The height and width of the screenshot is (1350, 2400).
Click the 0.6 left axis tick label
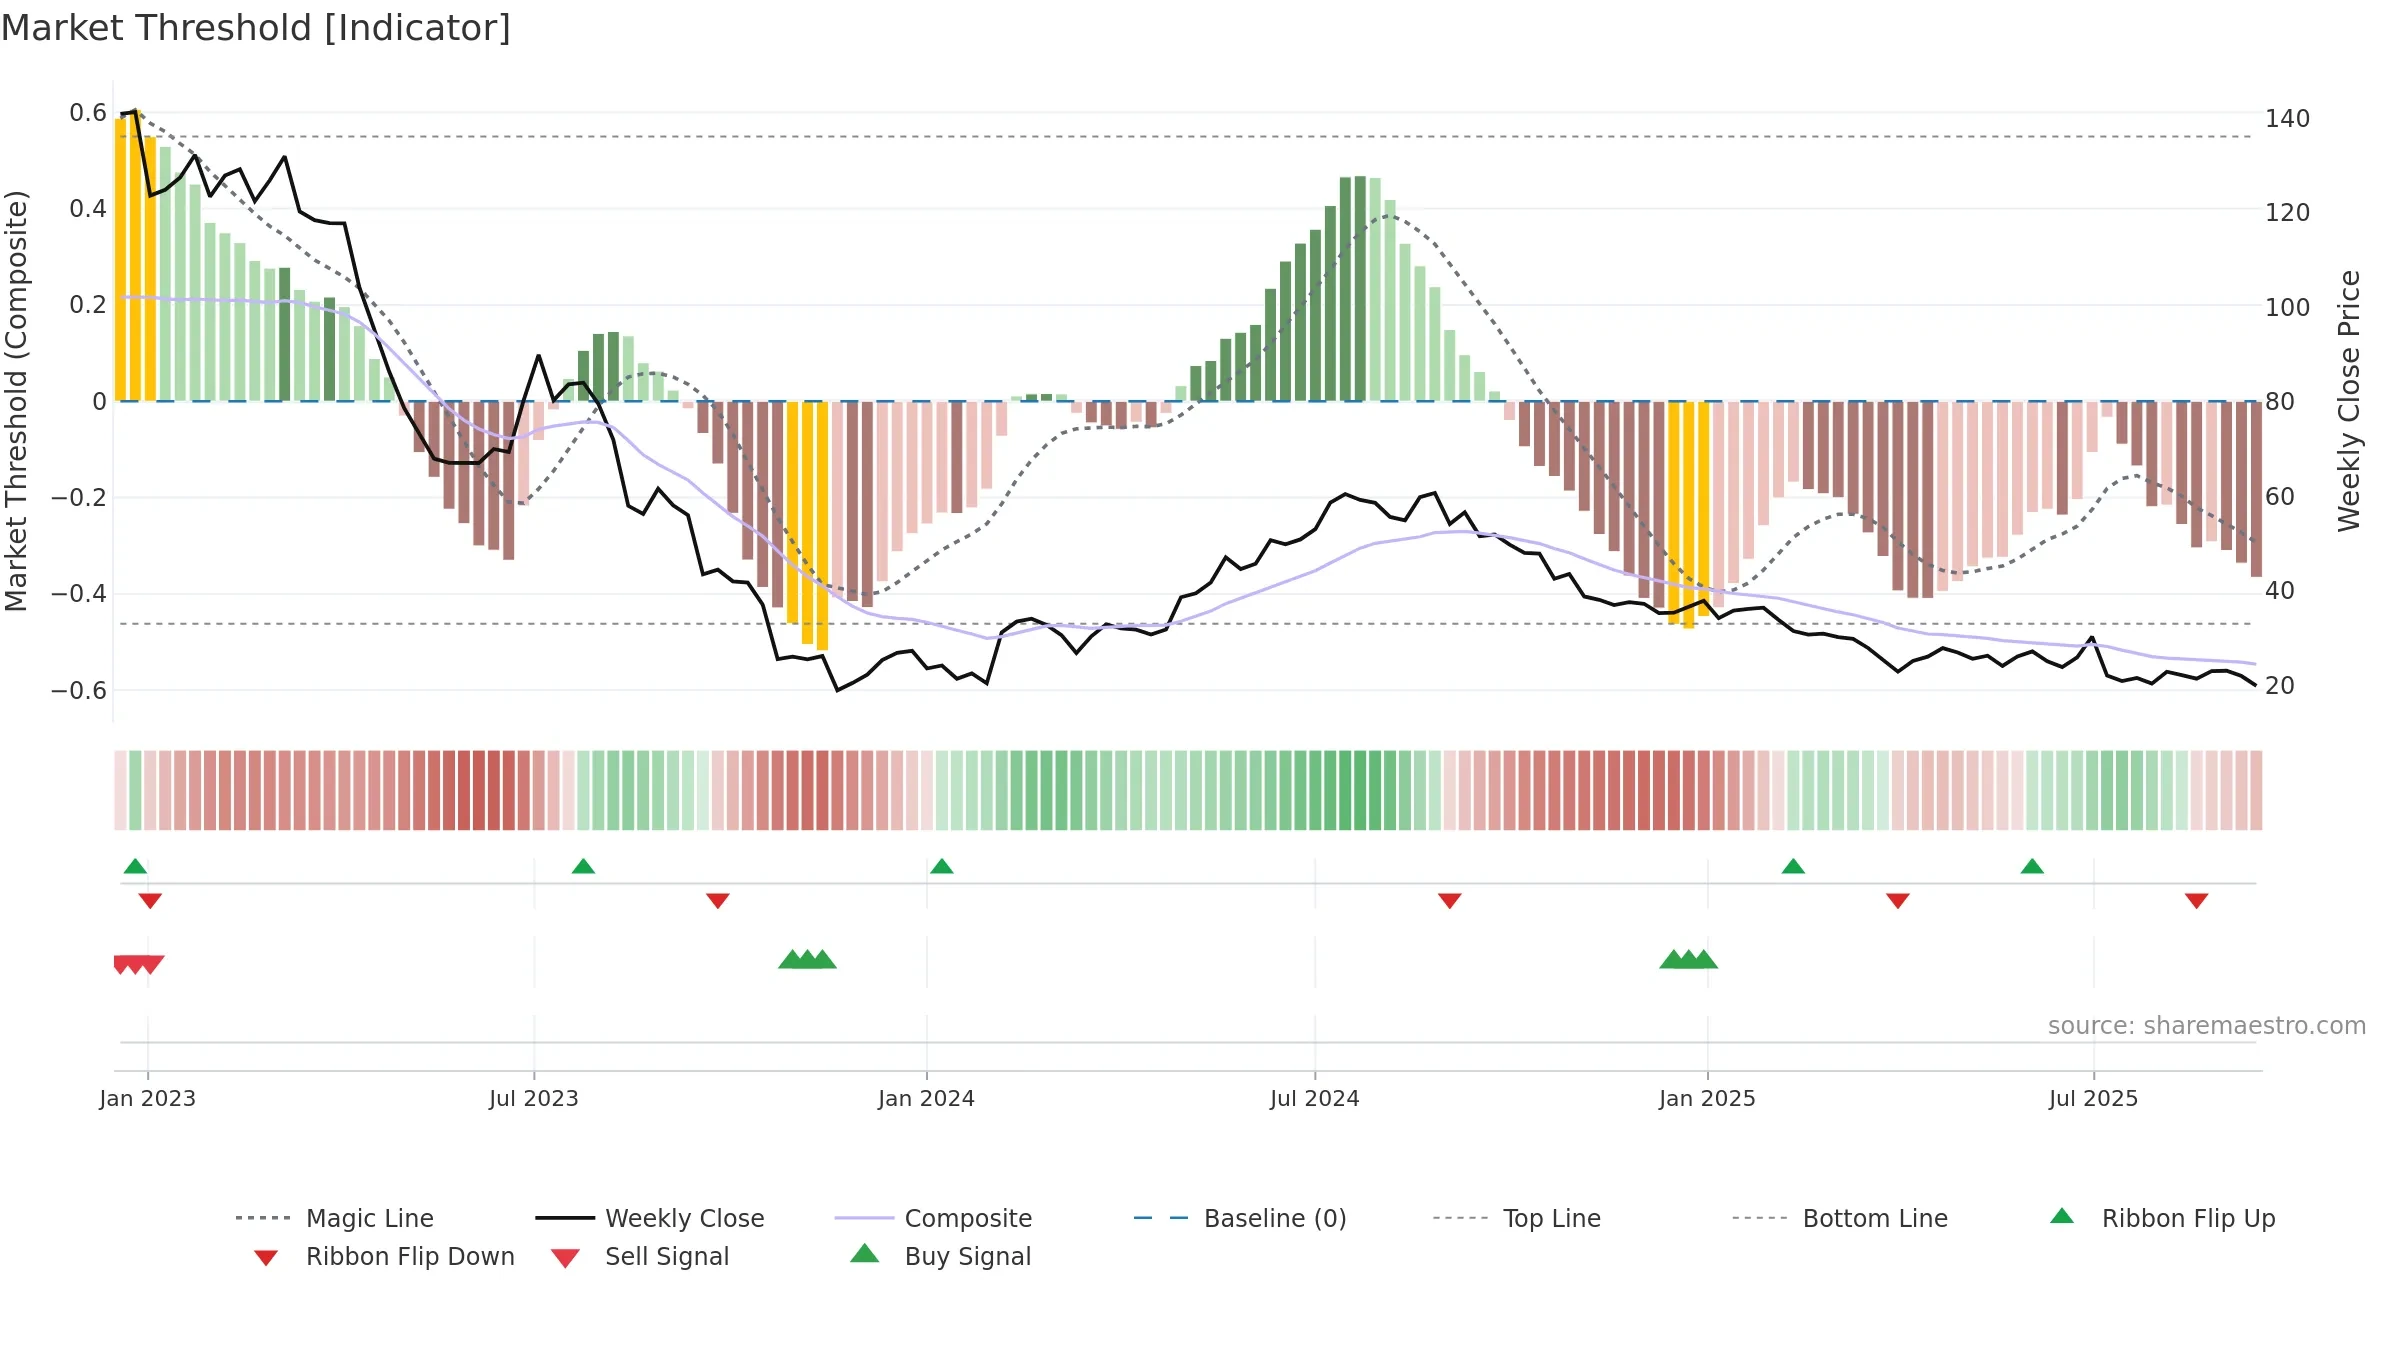pos(88,113)
